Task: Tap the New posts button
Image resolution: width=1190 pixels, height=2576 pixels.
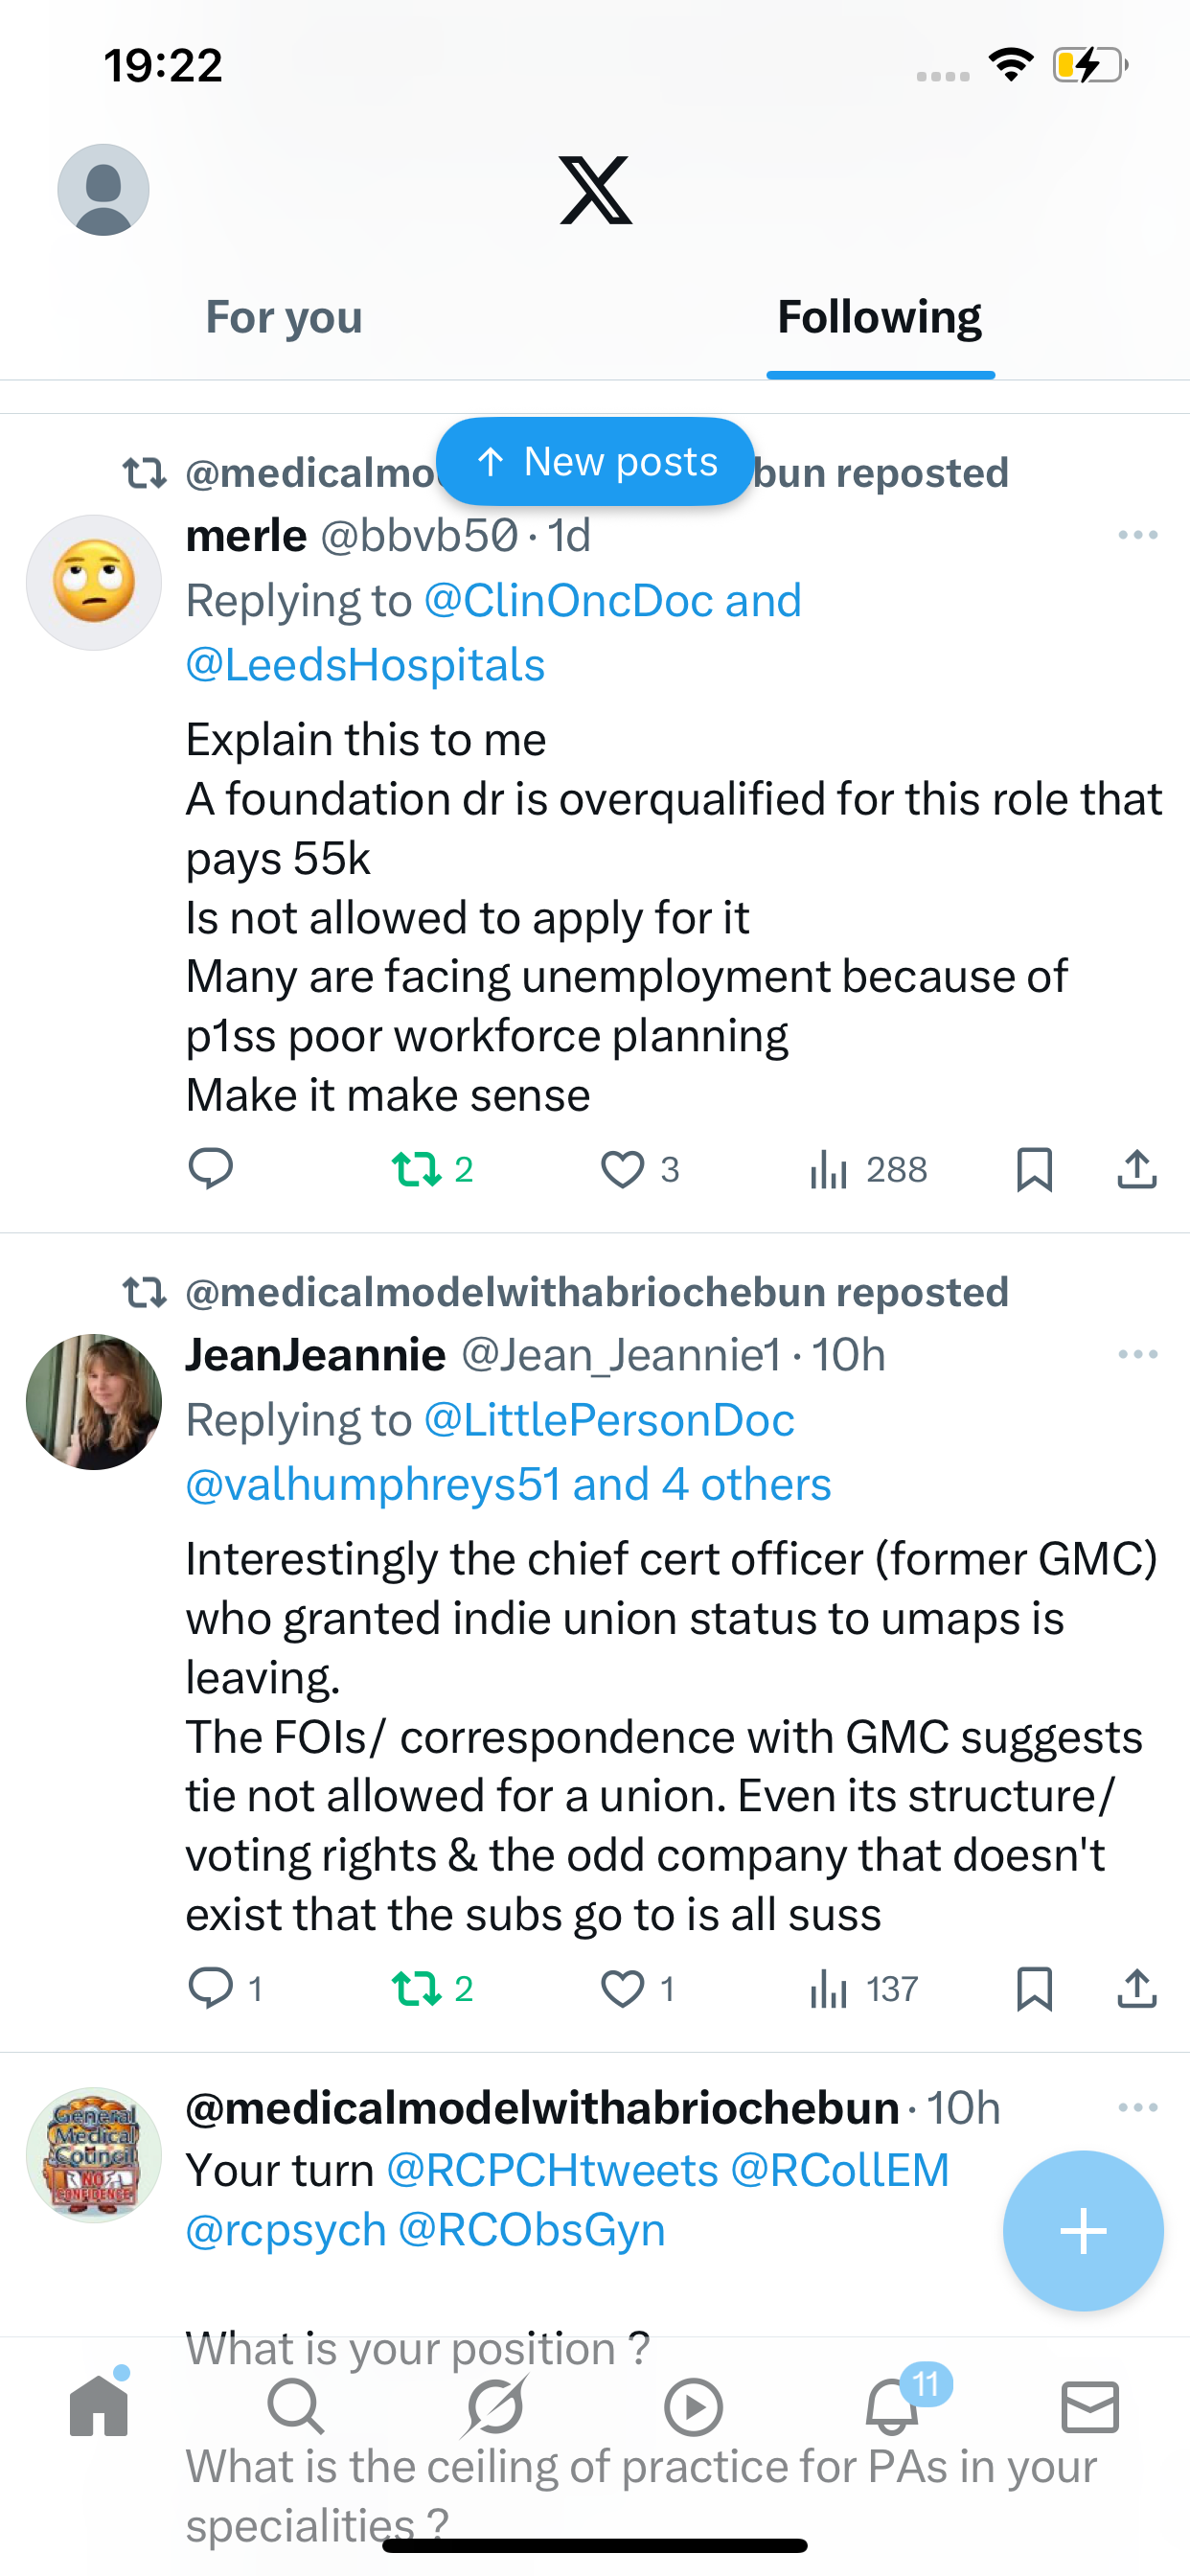Action: [595, 461]
